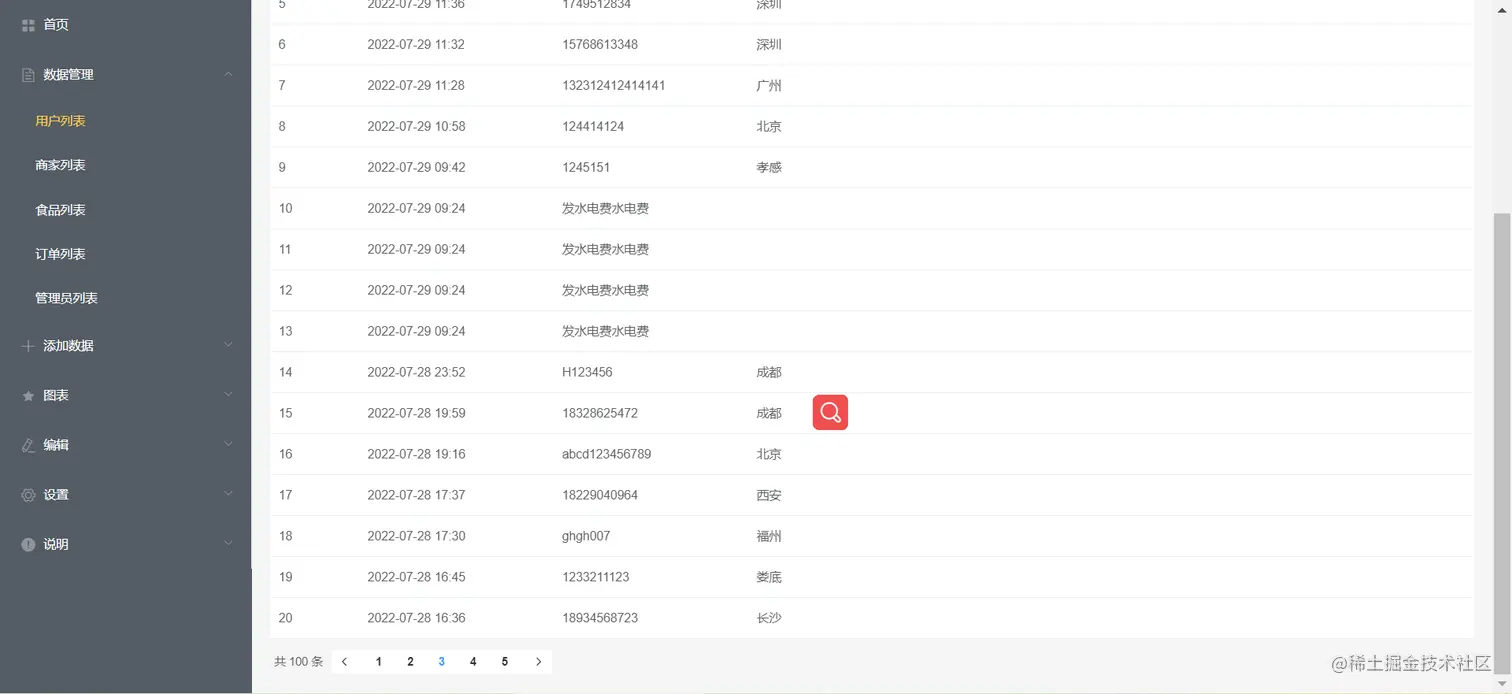The image size is (1512, 694).
Task: Click the star icon beside 图表
Action: coord(28,396)
